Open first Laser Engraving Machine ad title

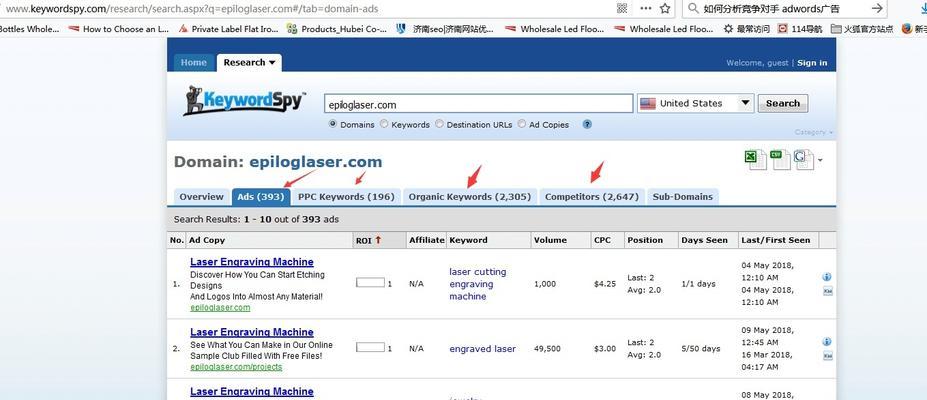[x=252, y=262]
